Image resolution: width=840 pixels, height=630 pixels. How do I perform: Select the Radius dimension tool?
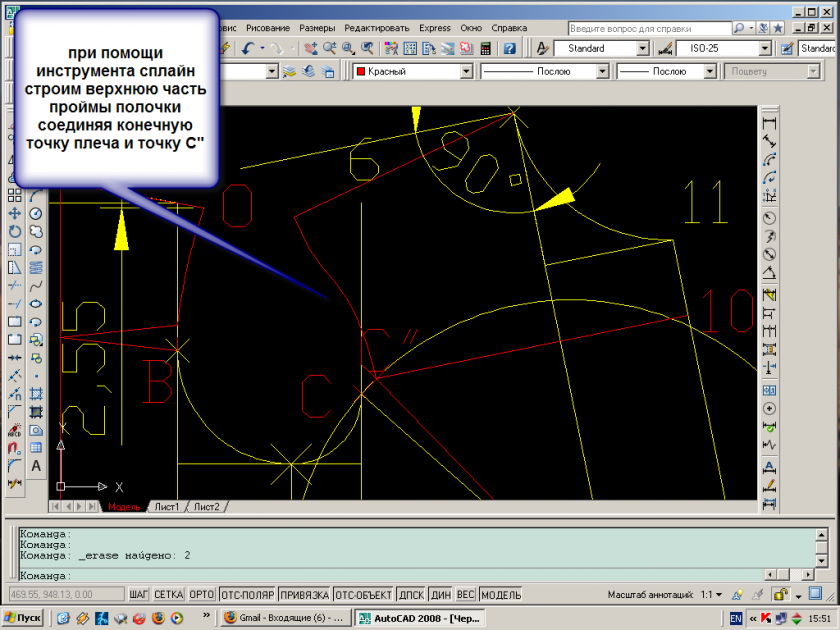(x=769, y=218)
